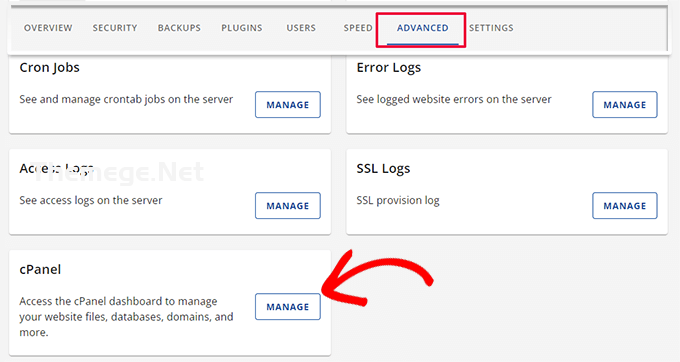Click the highlighted Advanced tab
The width and height of the screenshot is (680, 362).
[x=422, y=28]
